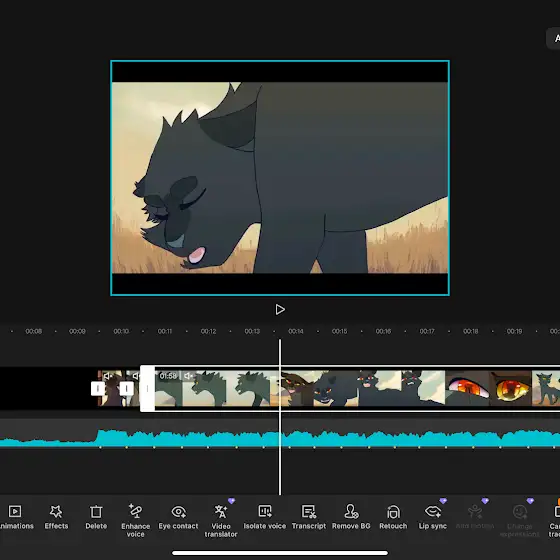Tap the 00:09 time label
The height and width of the screenshot is (560, 560).
tap(77, 331)
